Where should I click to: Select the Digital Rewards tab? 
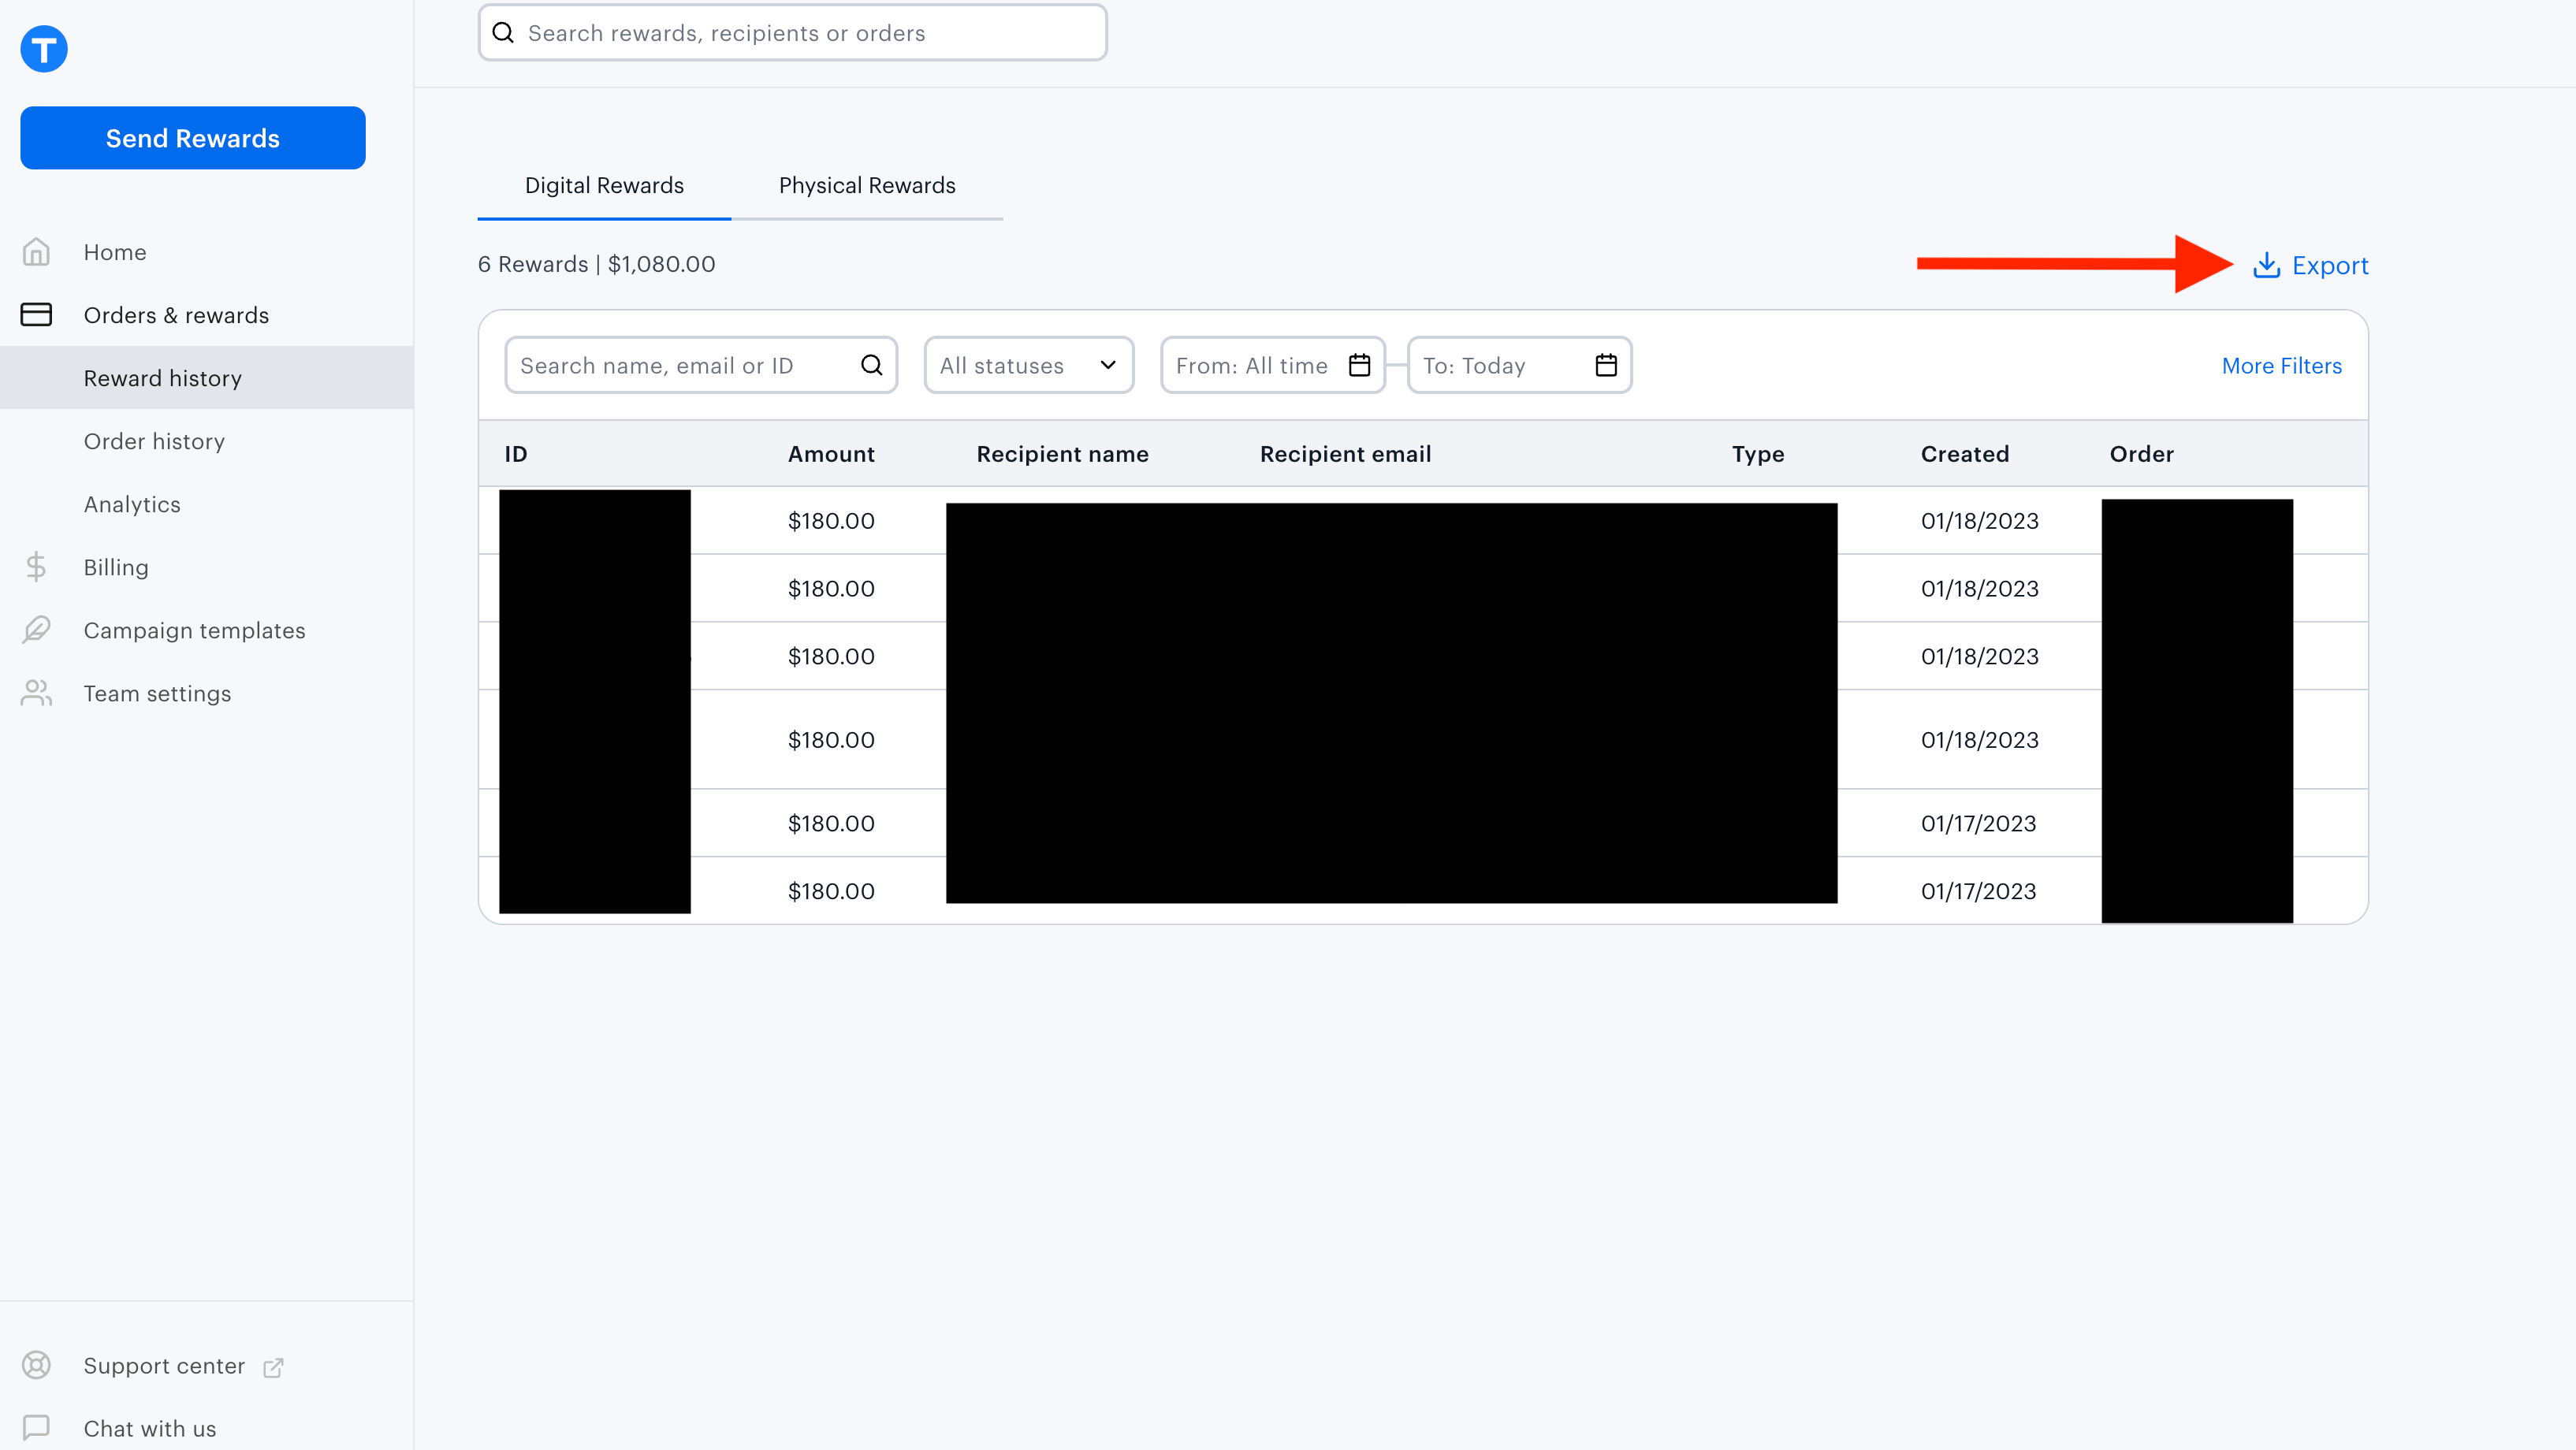point(604,186)
